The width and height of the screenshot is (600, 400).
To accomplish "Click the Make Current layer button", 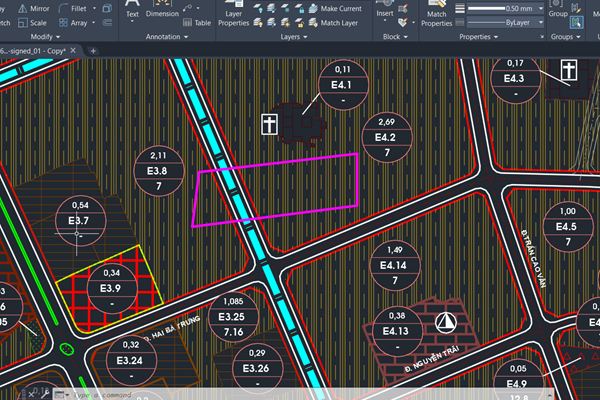I will click(x=335, y=8).
